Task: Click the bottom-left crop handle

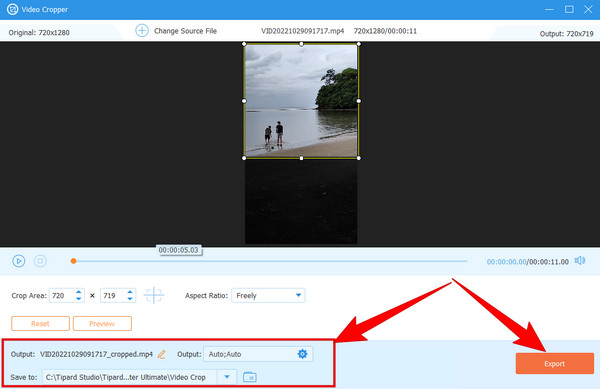Action: click(245, 158)
